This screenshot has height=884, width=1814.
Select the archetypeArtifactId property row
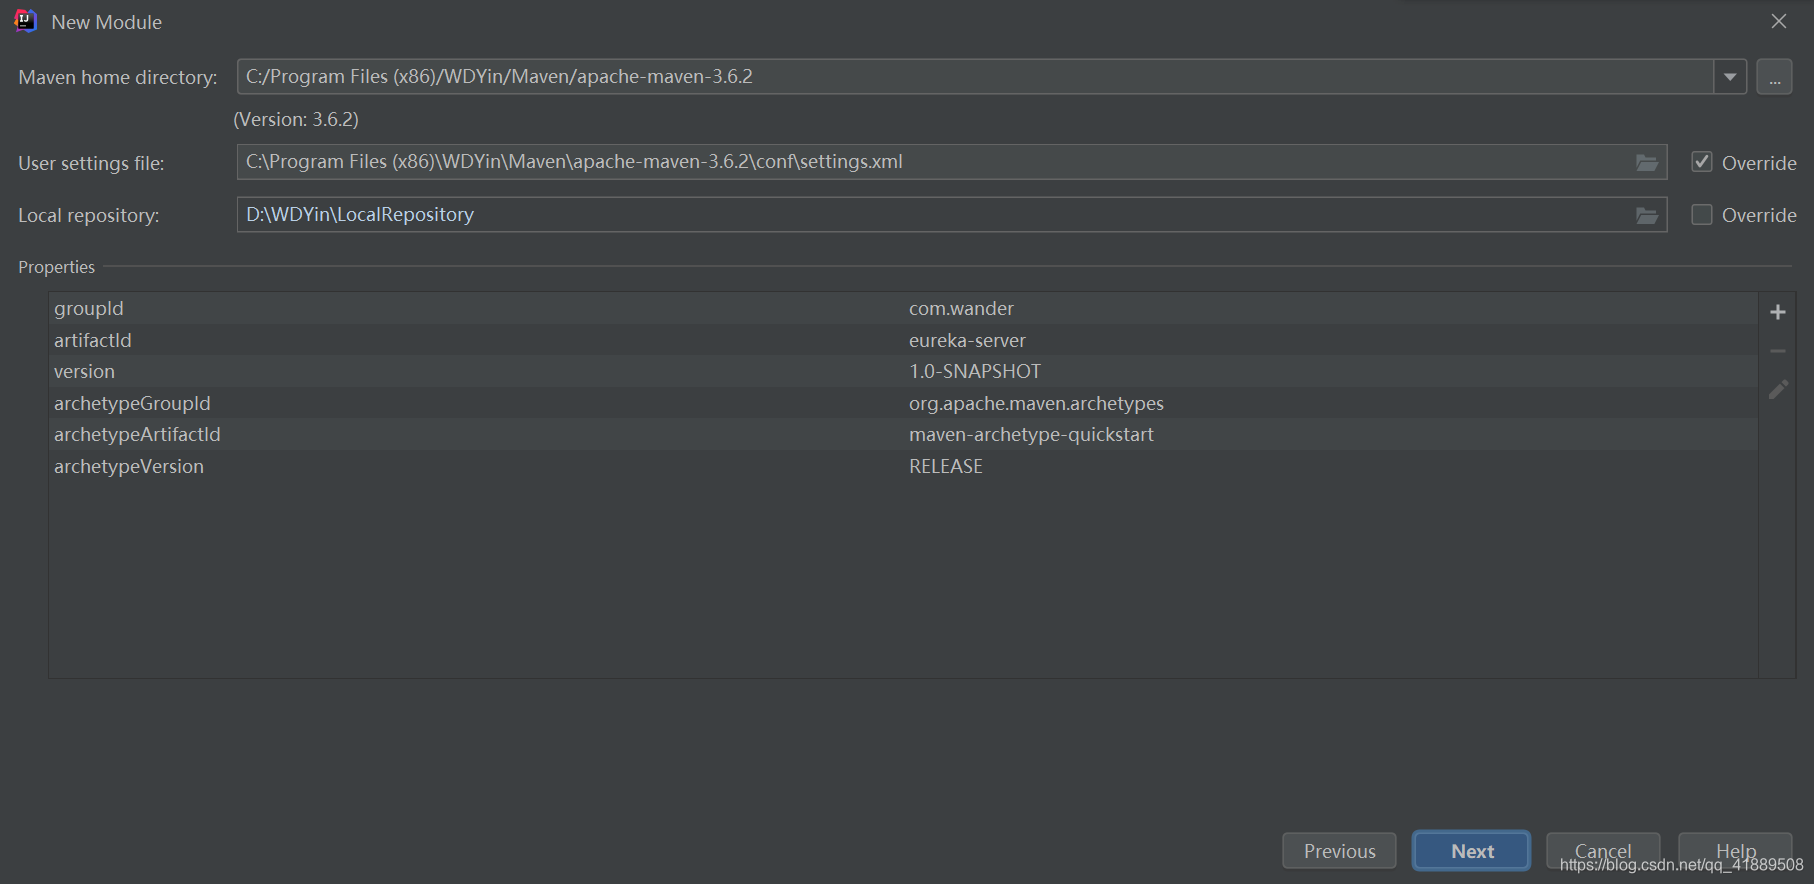(903, 434)
